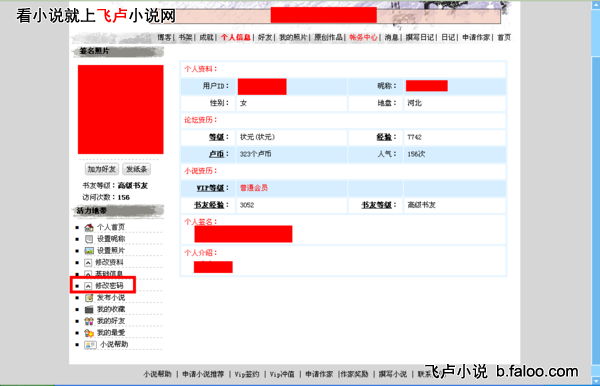Viewport: 600px width, 386px height.
Task: Click the 设置照片 picture icon
Action: click(x=89, y=251)
